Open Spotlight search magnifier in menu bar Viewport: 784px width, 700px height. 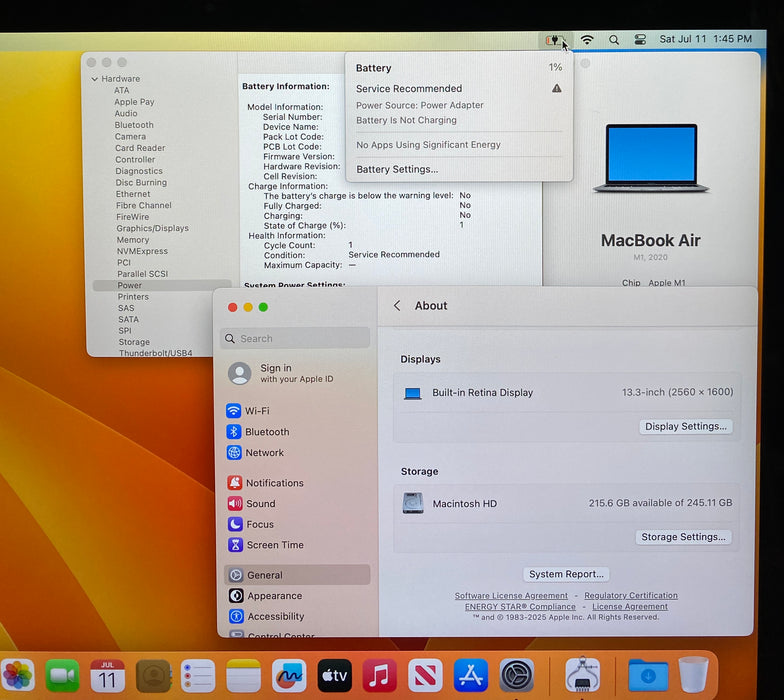(614, 40)
